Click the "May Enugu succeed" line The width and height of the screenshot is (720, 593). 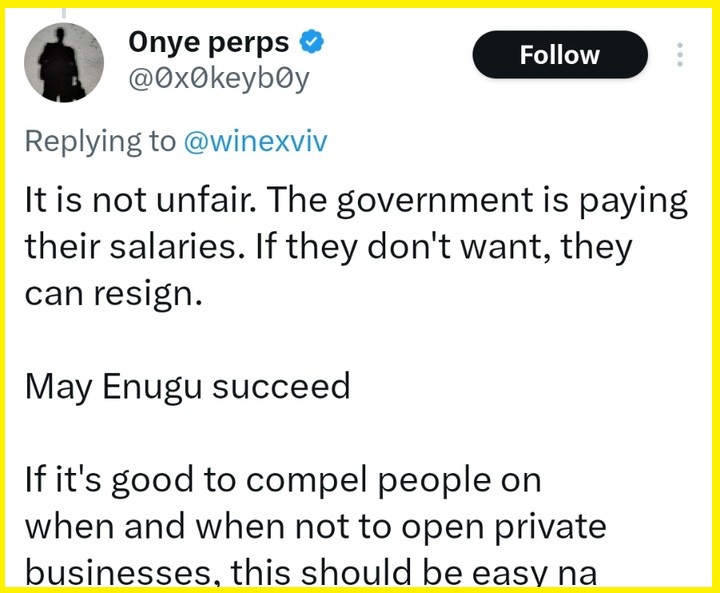pos(187,386)
